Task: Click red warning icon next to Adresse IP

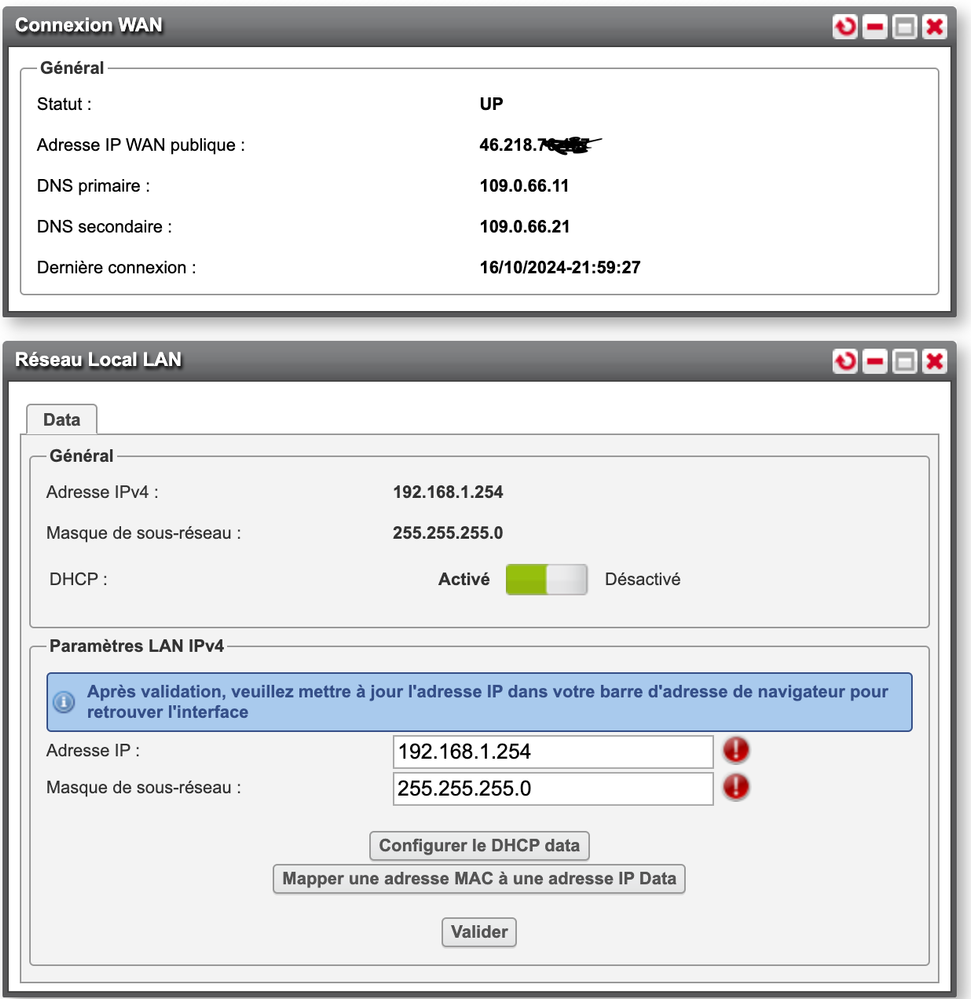Action: [x=736, y=750]
